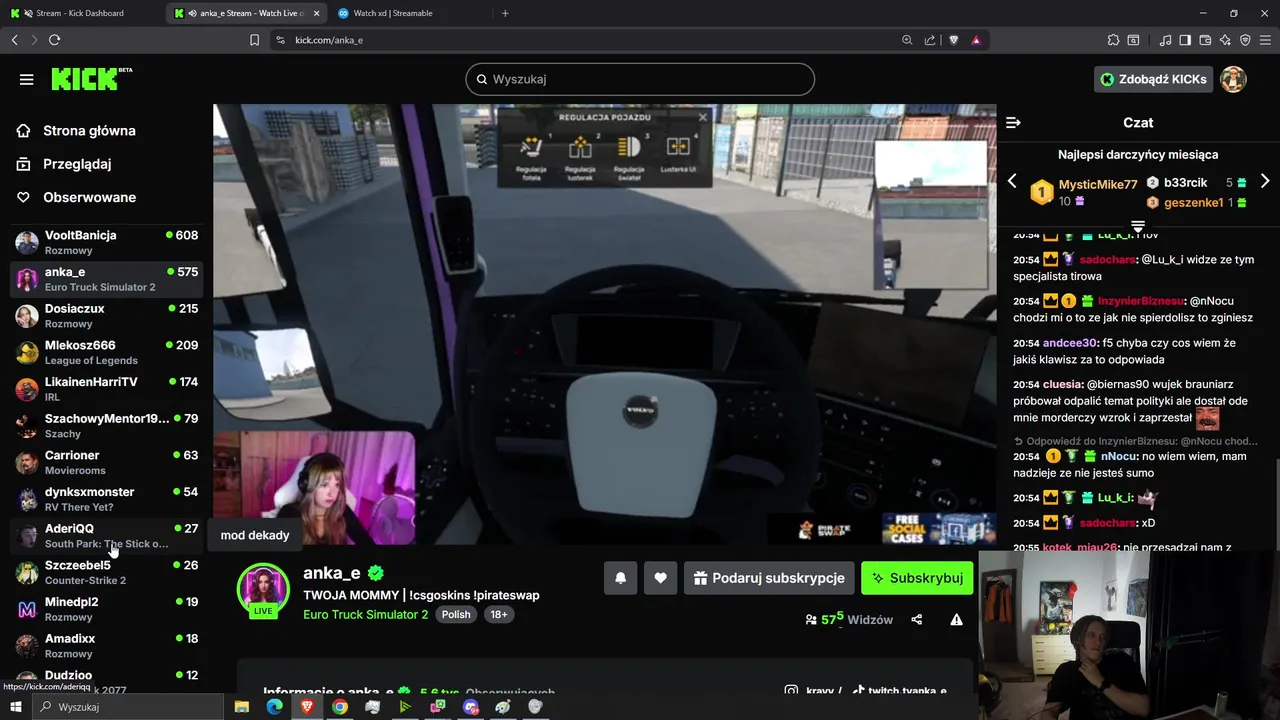Image resolution: width=1280 pixels, height=720 pixels.
Task: Open Leo AI sparkle icon
Action: (x=1225, y=40)
